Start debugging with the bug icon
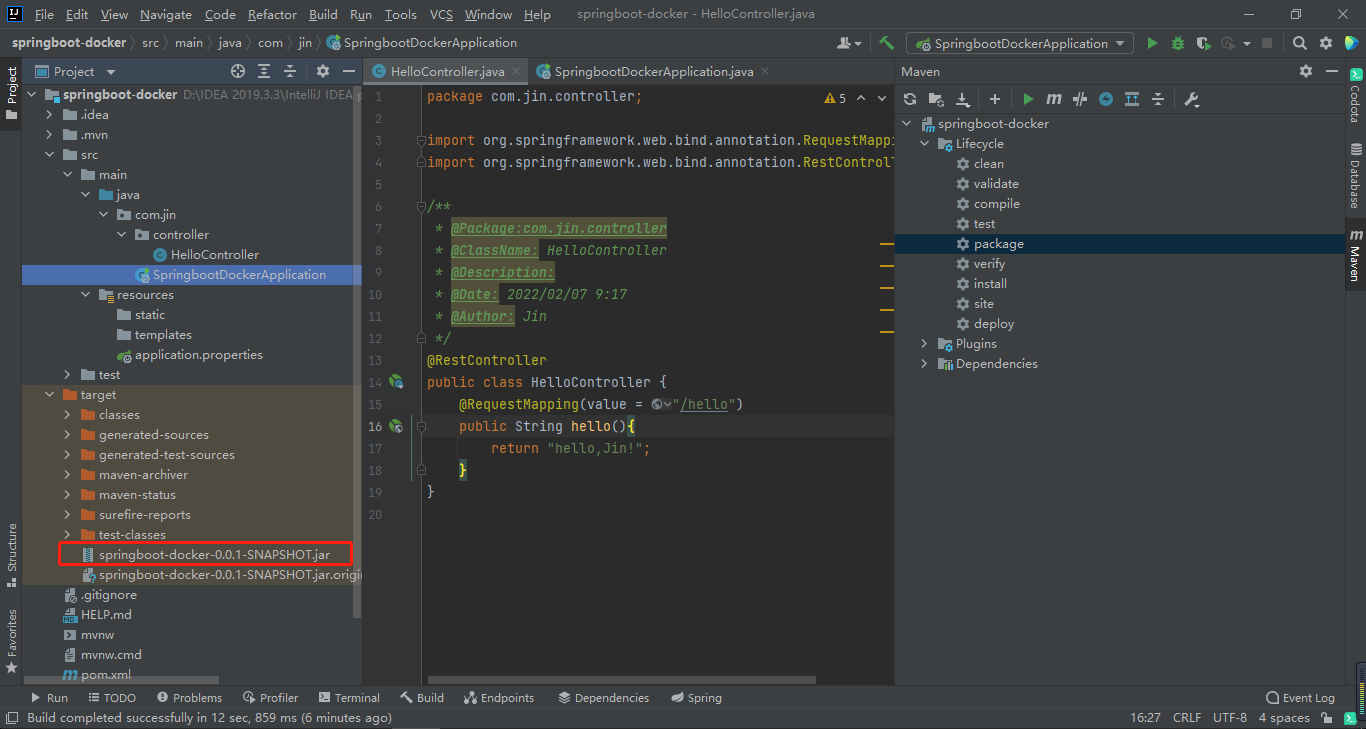The height and width of the screenshot is (729, 1366). coord(1178,43)
